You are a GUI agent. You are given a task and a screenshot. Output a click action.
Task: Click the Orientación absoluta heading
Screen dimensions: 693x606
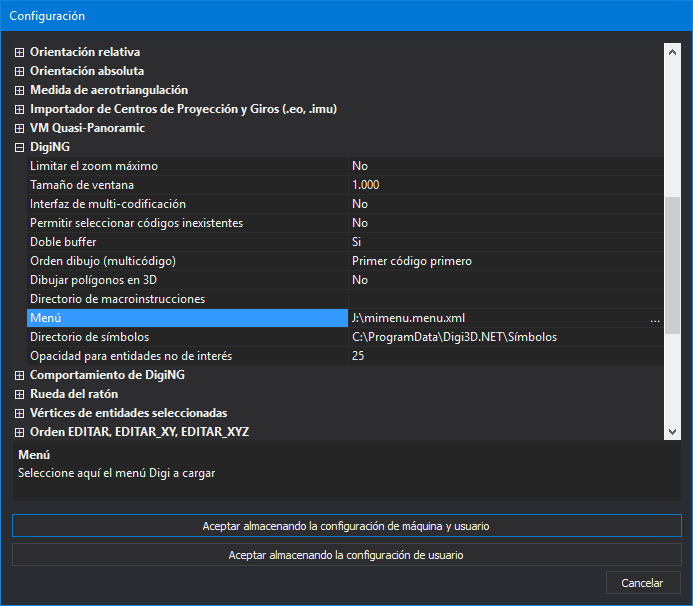pyautogui.click(x=87, y=71)
